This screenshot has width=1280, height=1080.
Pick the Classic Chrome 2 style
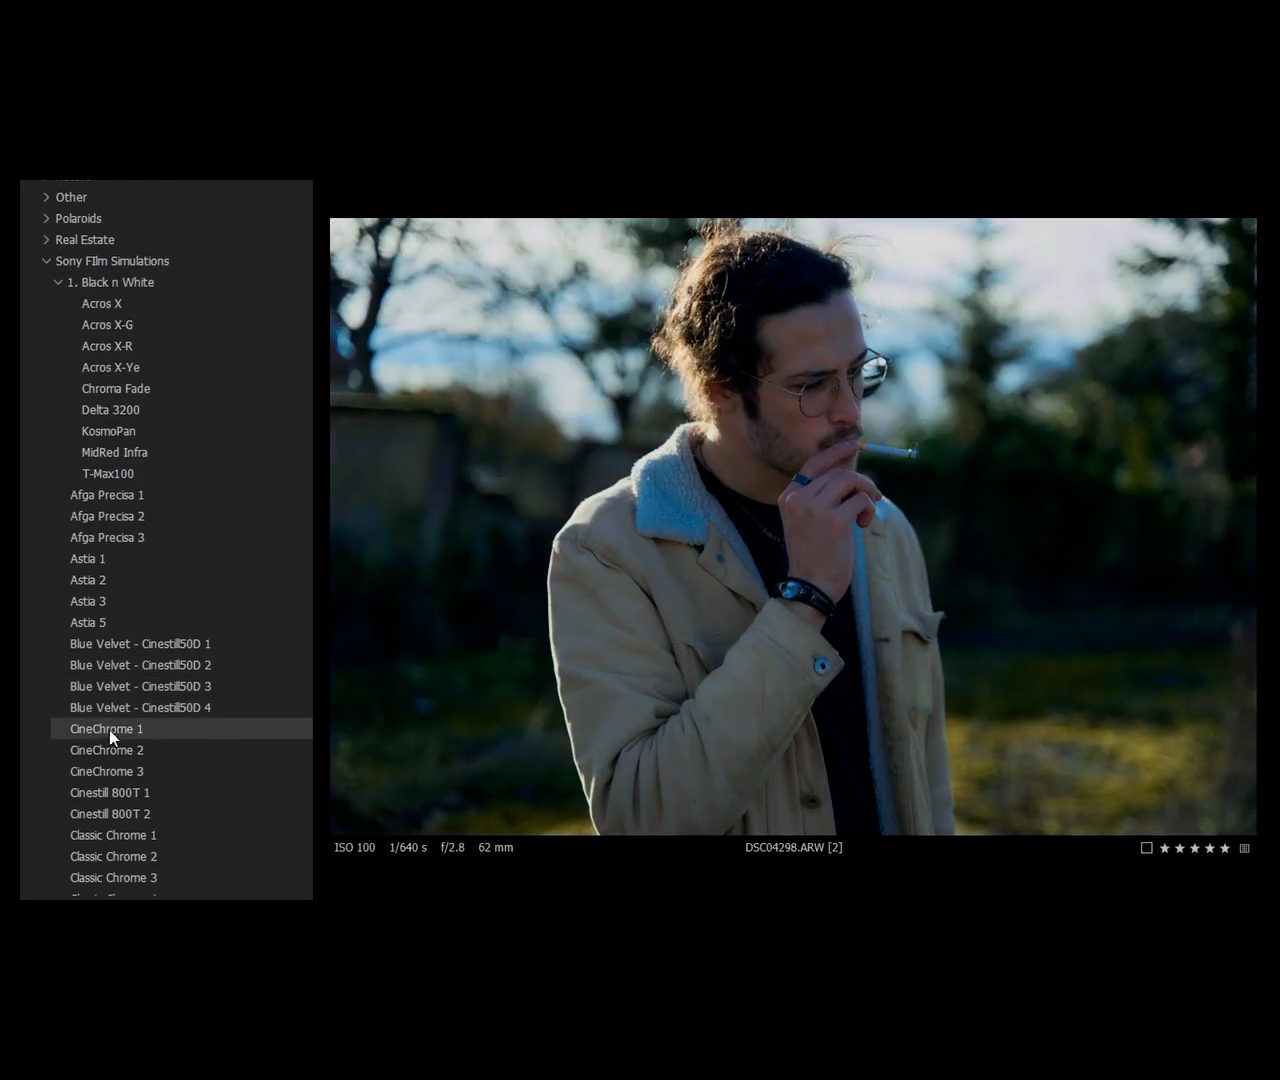(113, 857)
